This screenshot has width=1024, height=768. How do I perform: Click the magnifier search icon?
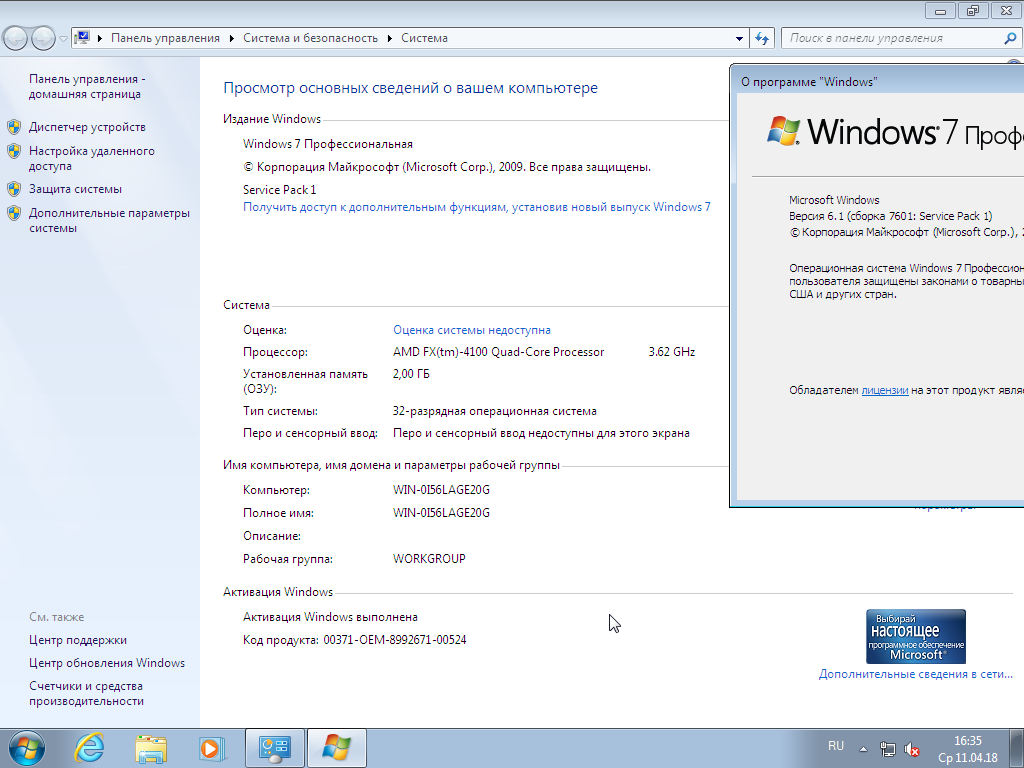pos(1010,39)
